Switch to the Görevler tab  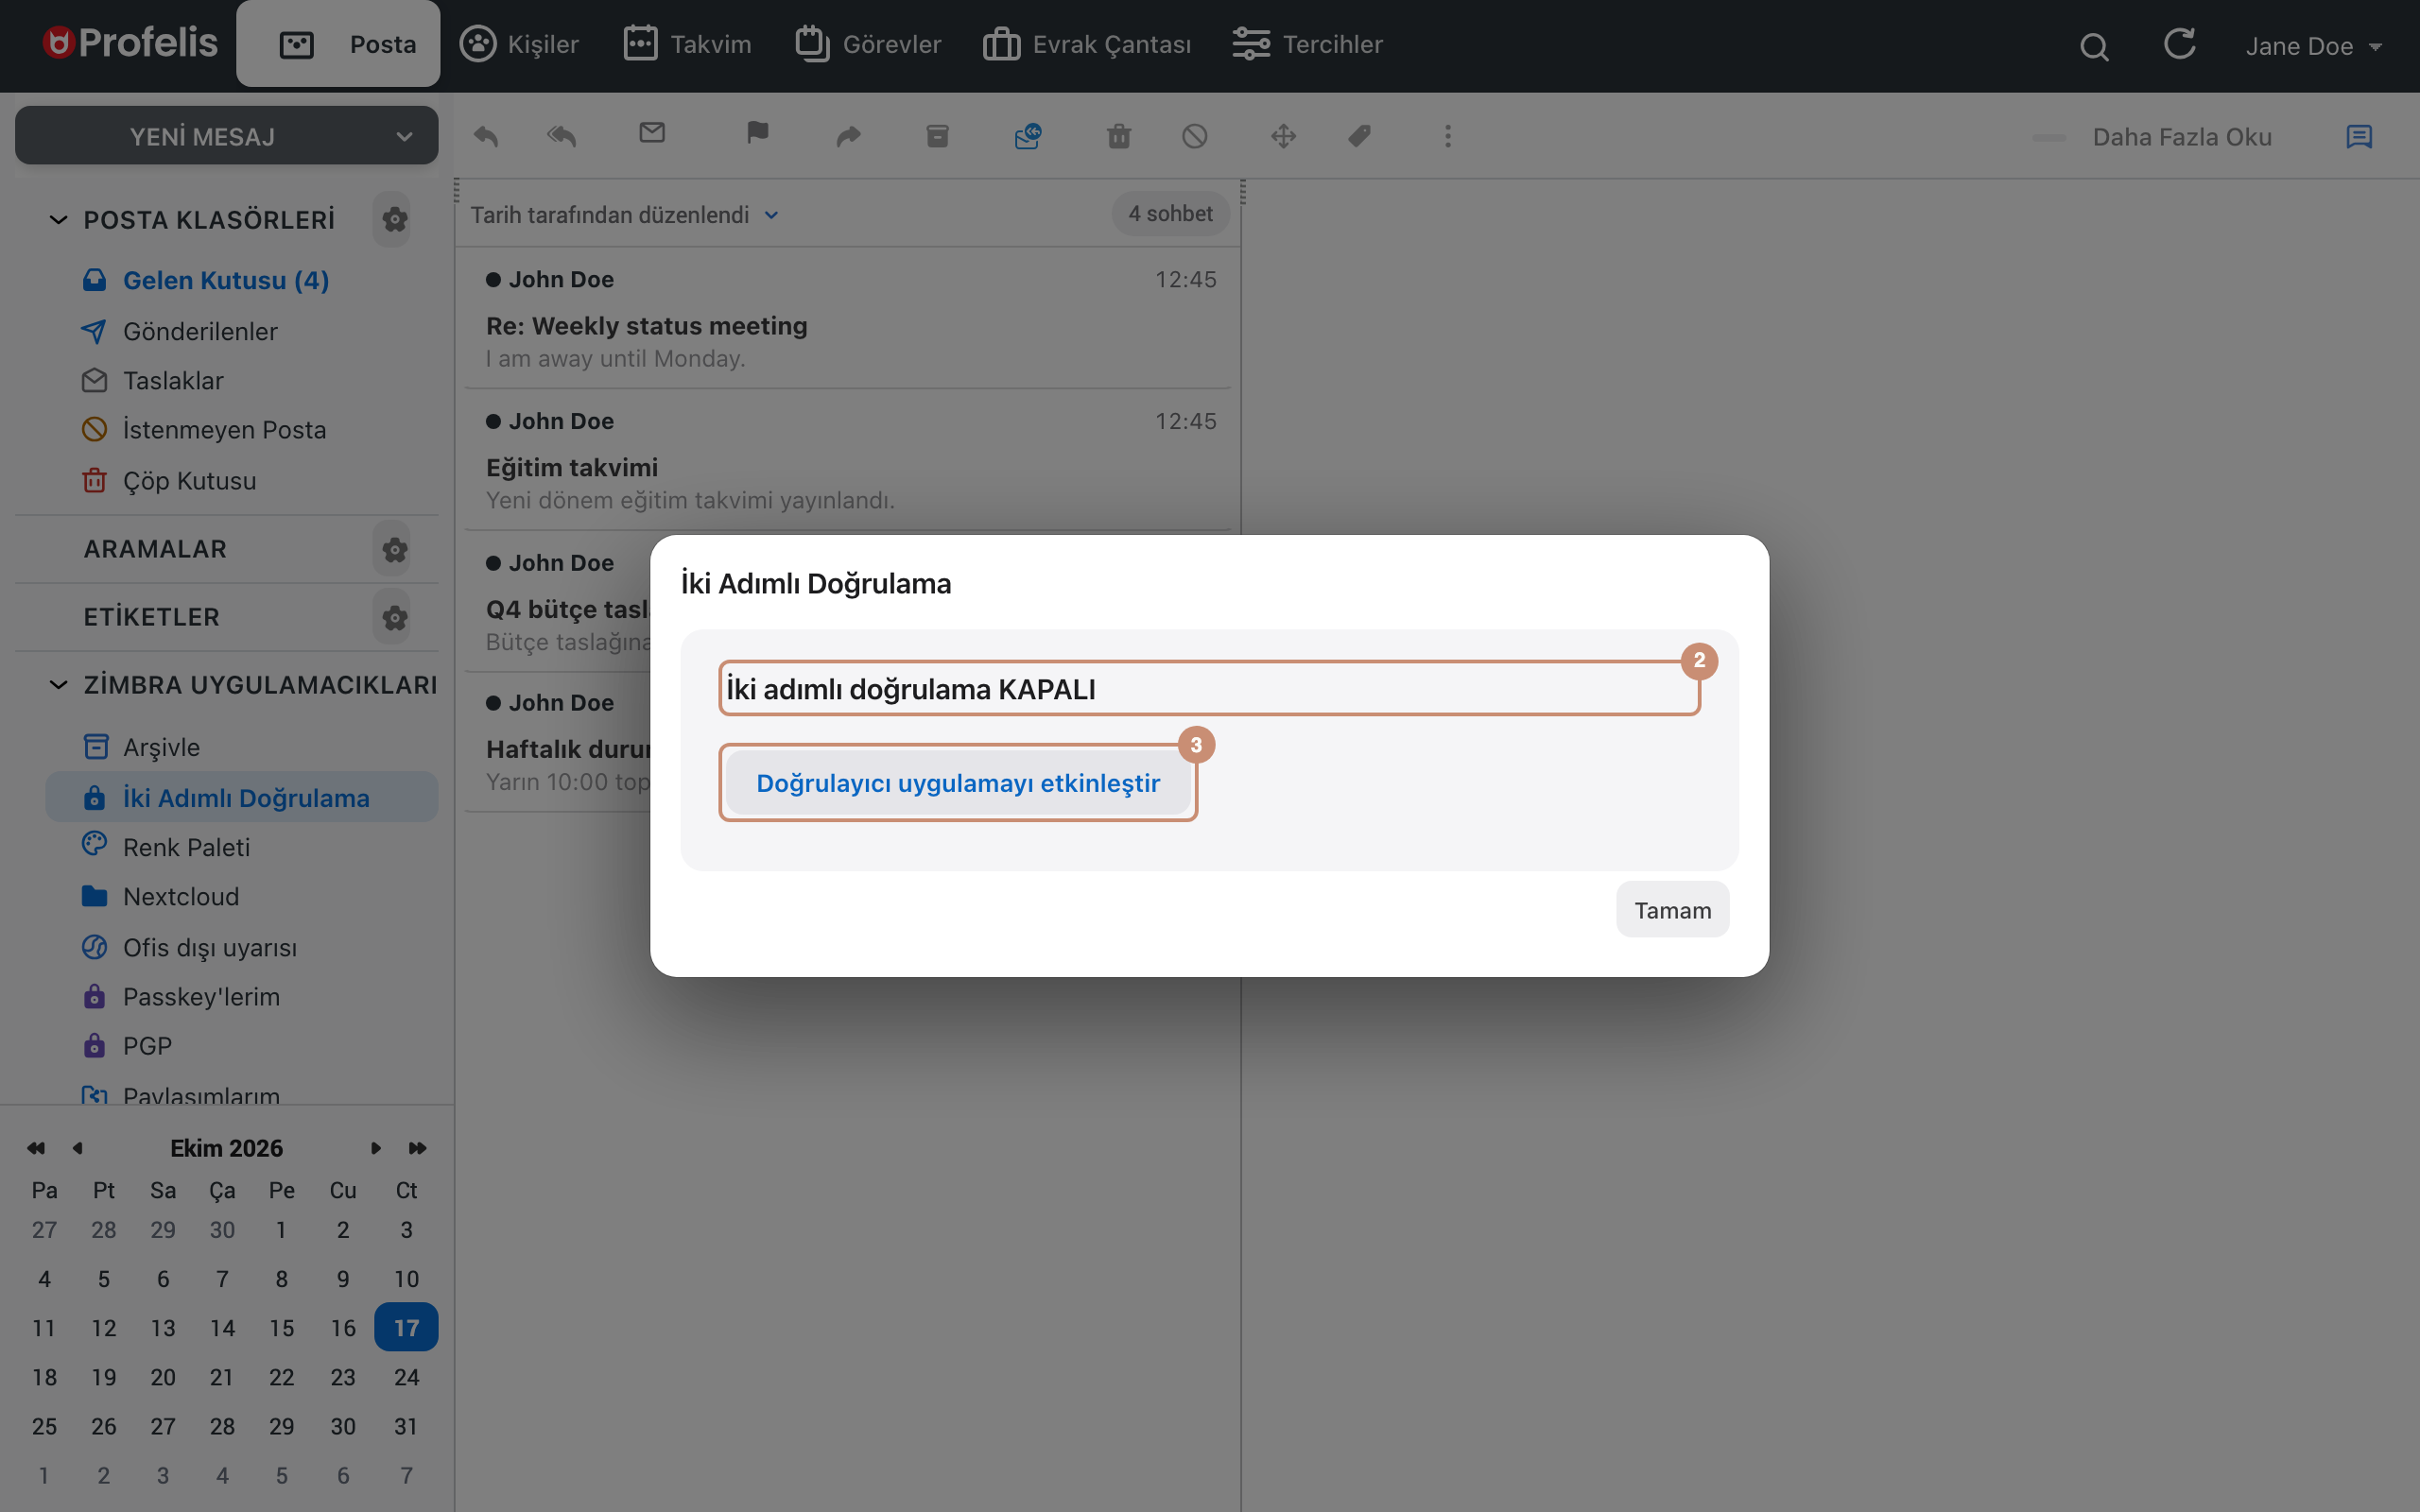click(868, 44)
